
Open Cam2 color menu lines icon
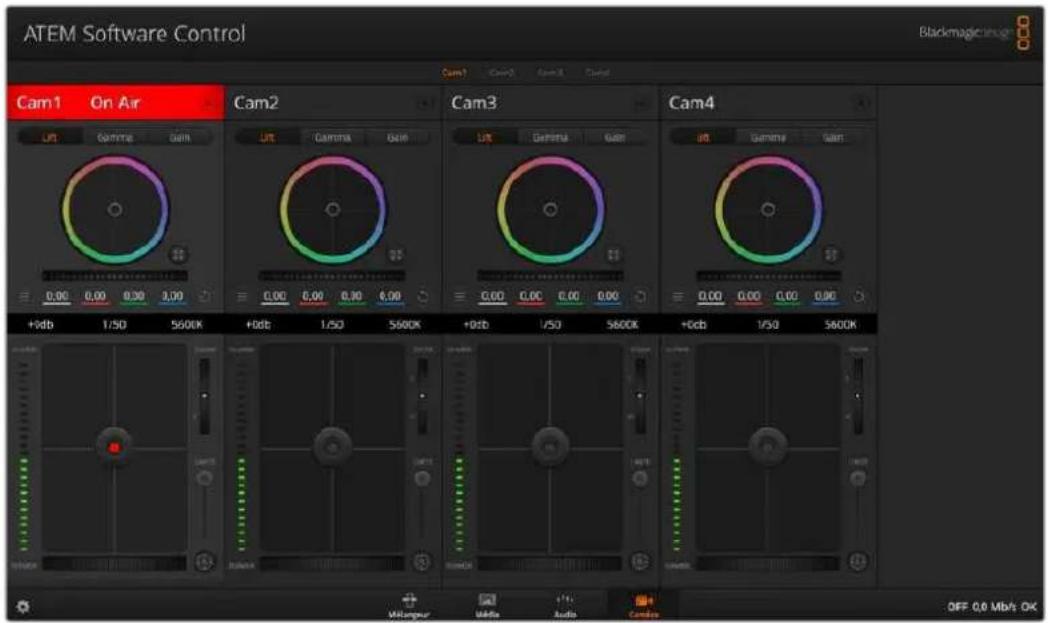pyautogui.click(x=242, y=296)
